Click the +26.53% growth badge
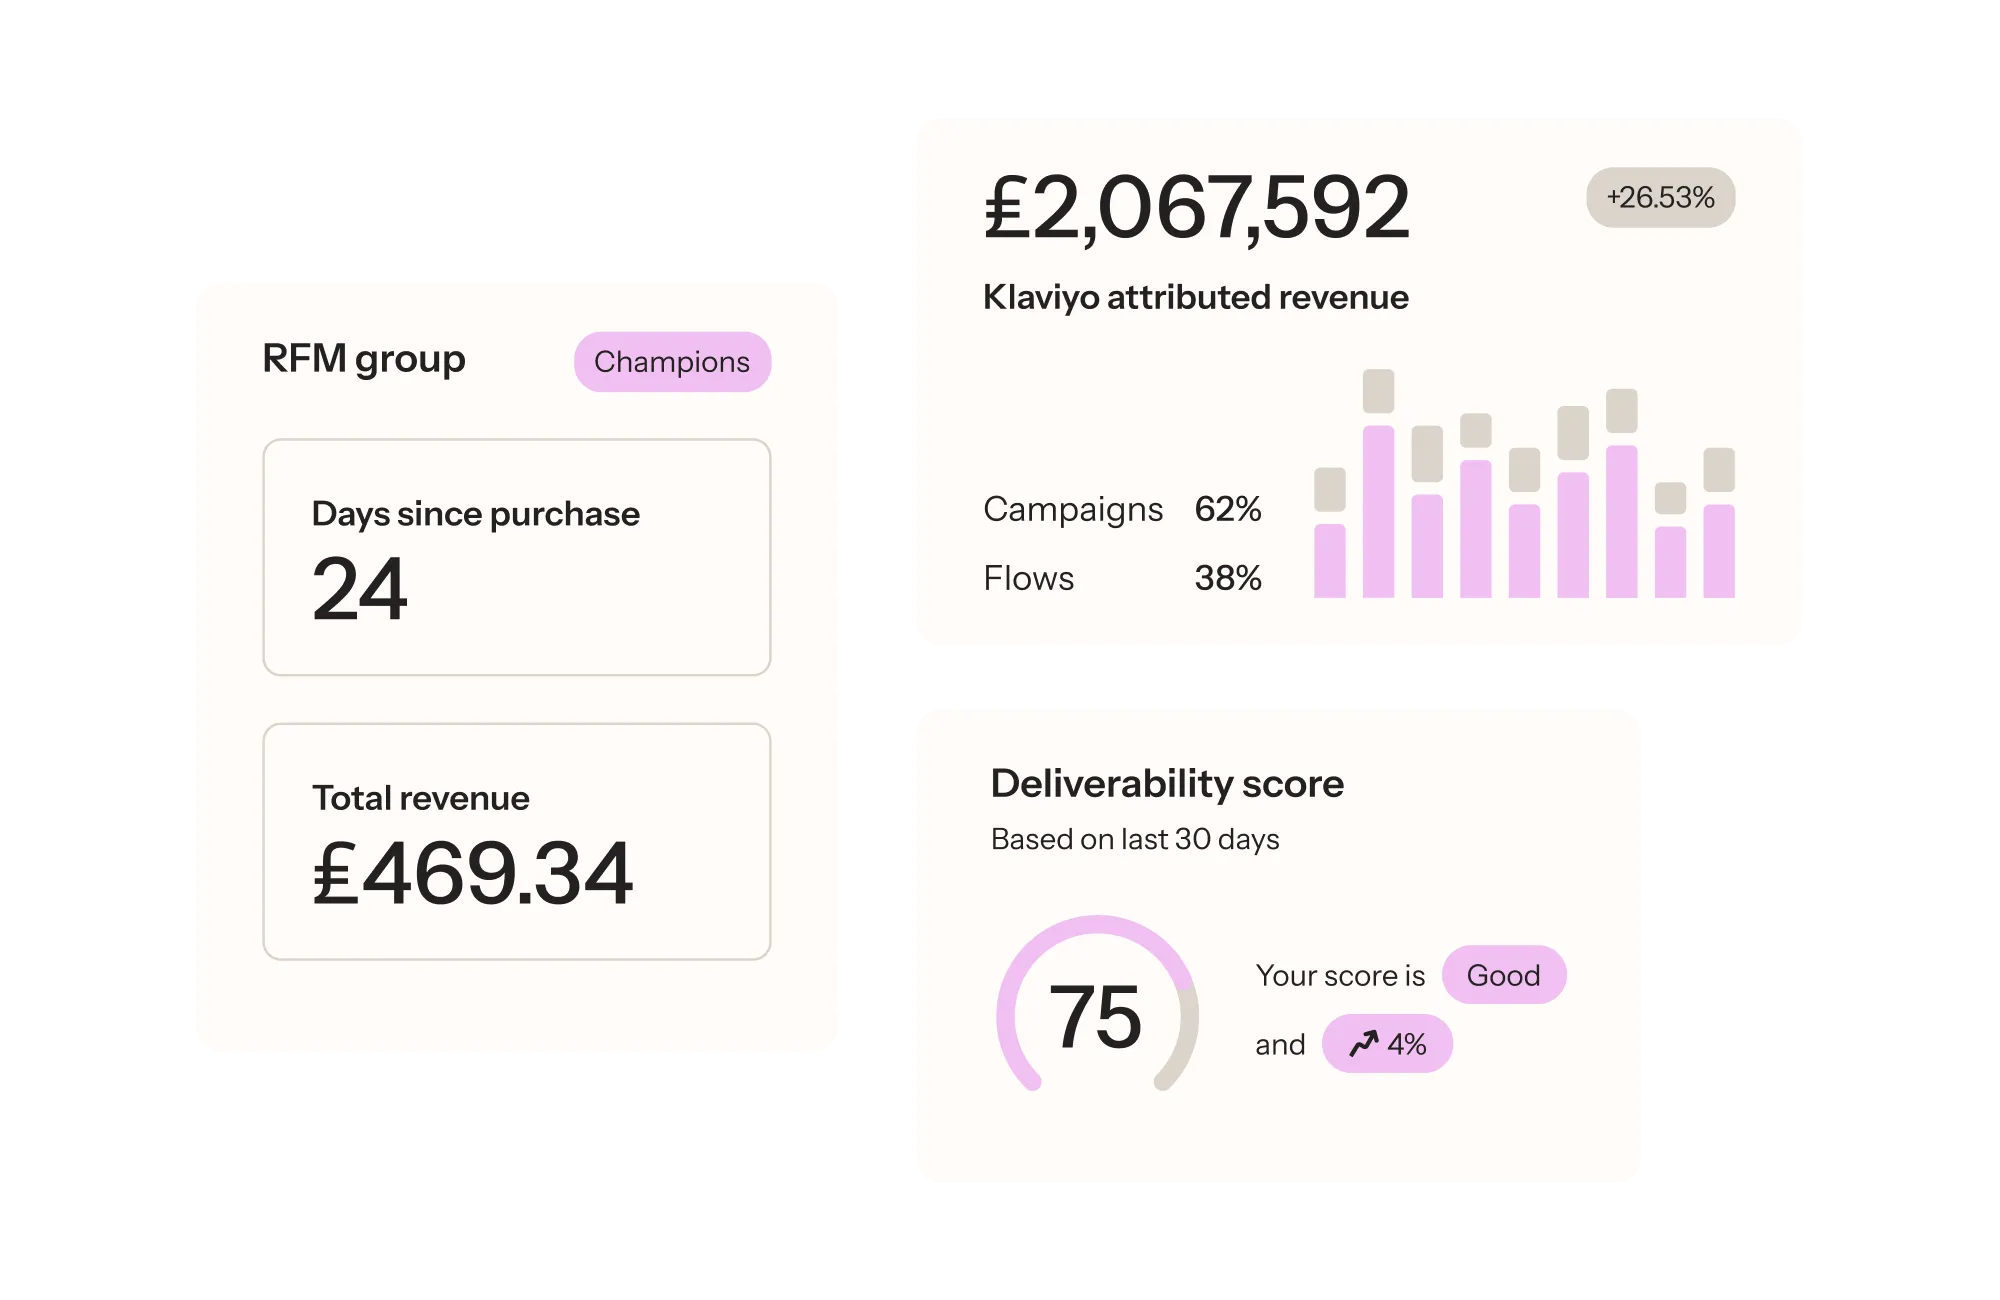The width and height of the screenshot is (2000, 1300). tap(1660, 198)
